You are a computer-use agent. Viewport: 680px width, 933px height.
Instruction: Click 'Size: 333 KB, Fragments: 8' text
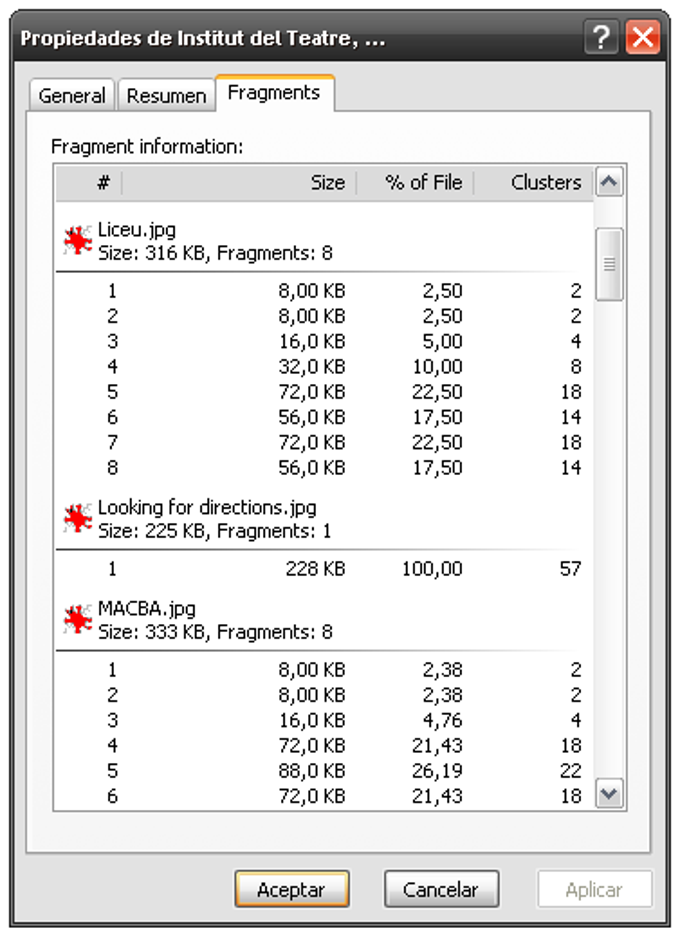[215, 632]
